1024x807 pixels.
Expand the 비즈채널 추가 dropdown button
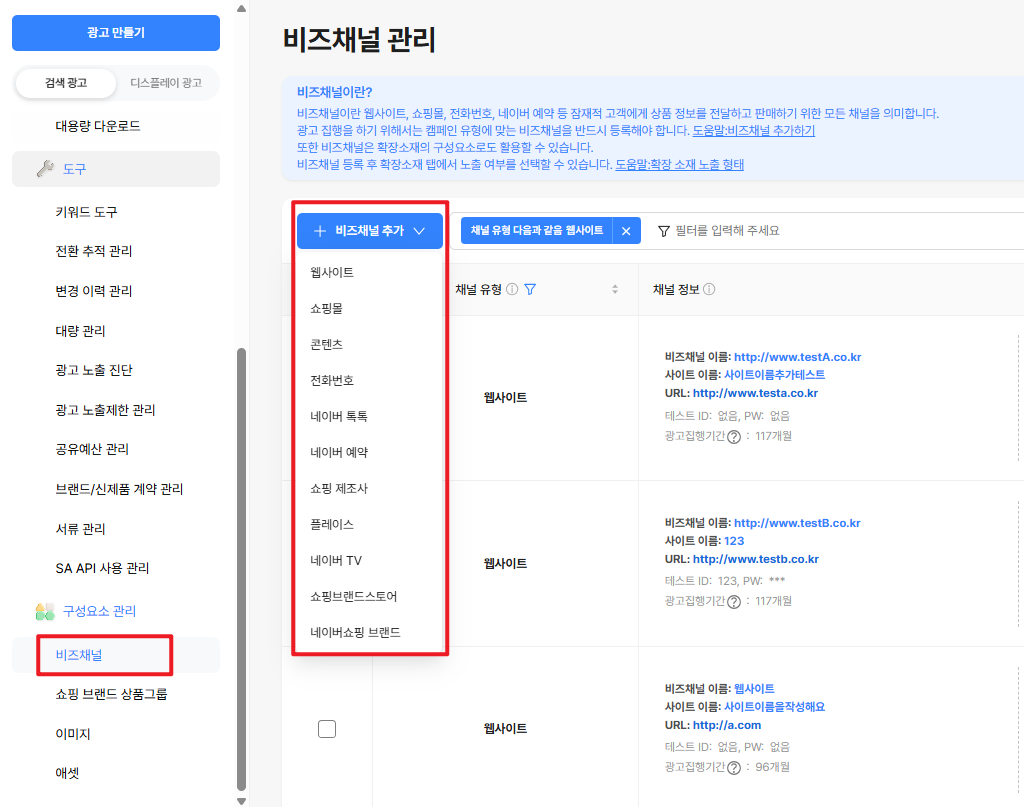[370, 230]
